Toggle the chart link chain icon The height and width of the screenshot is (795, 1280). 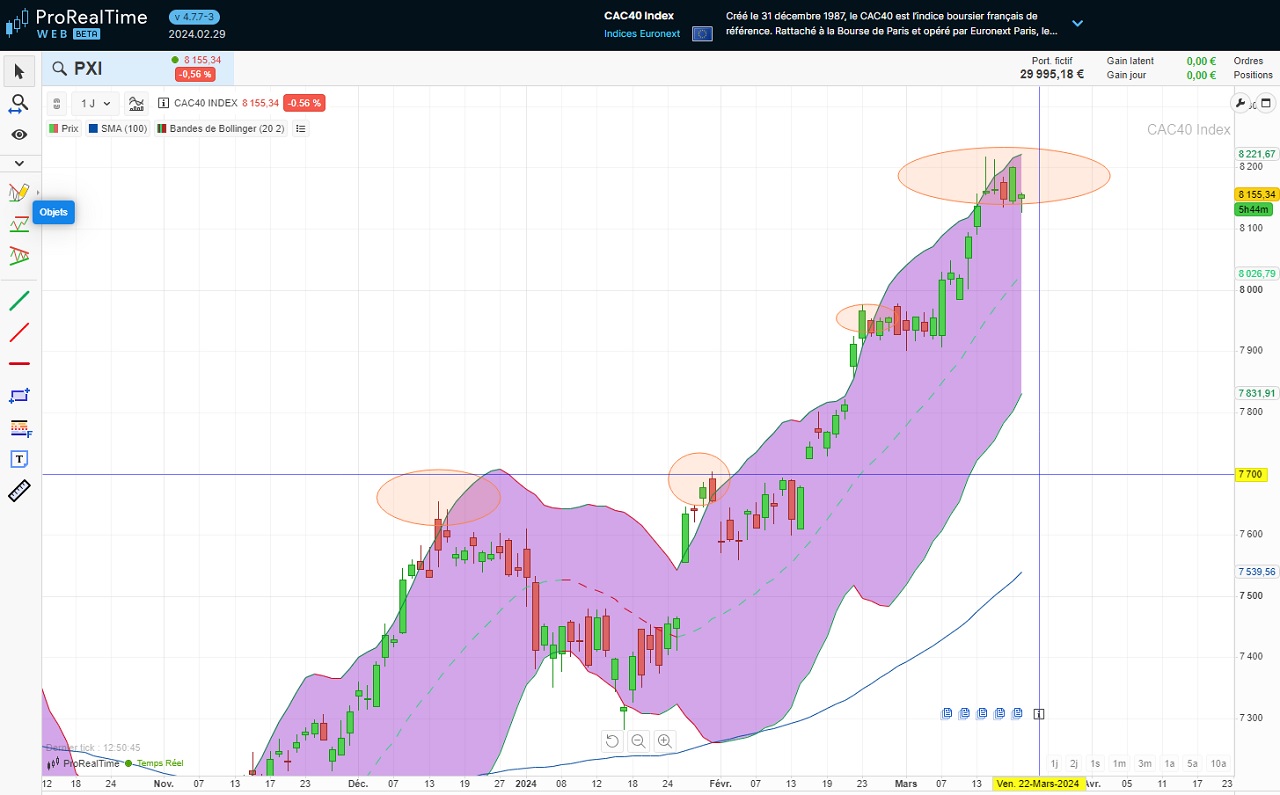coord(57,103)
